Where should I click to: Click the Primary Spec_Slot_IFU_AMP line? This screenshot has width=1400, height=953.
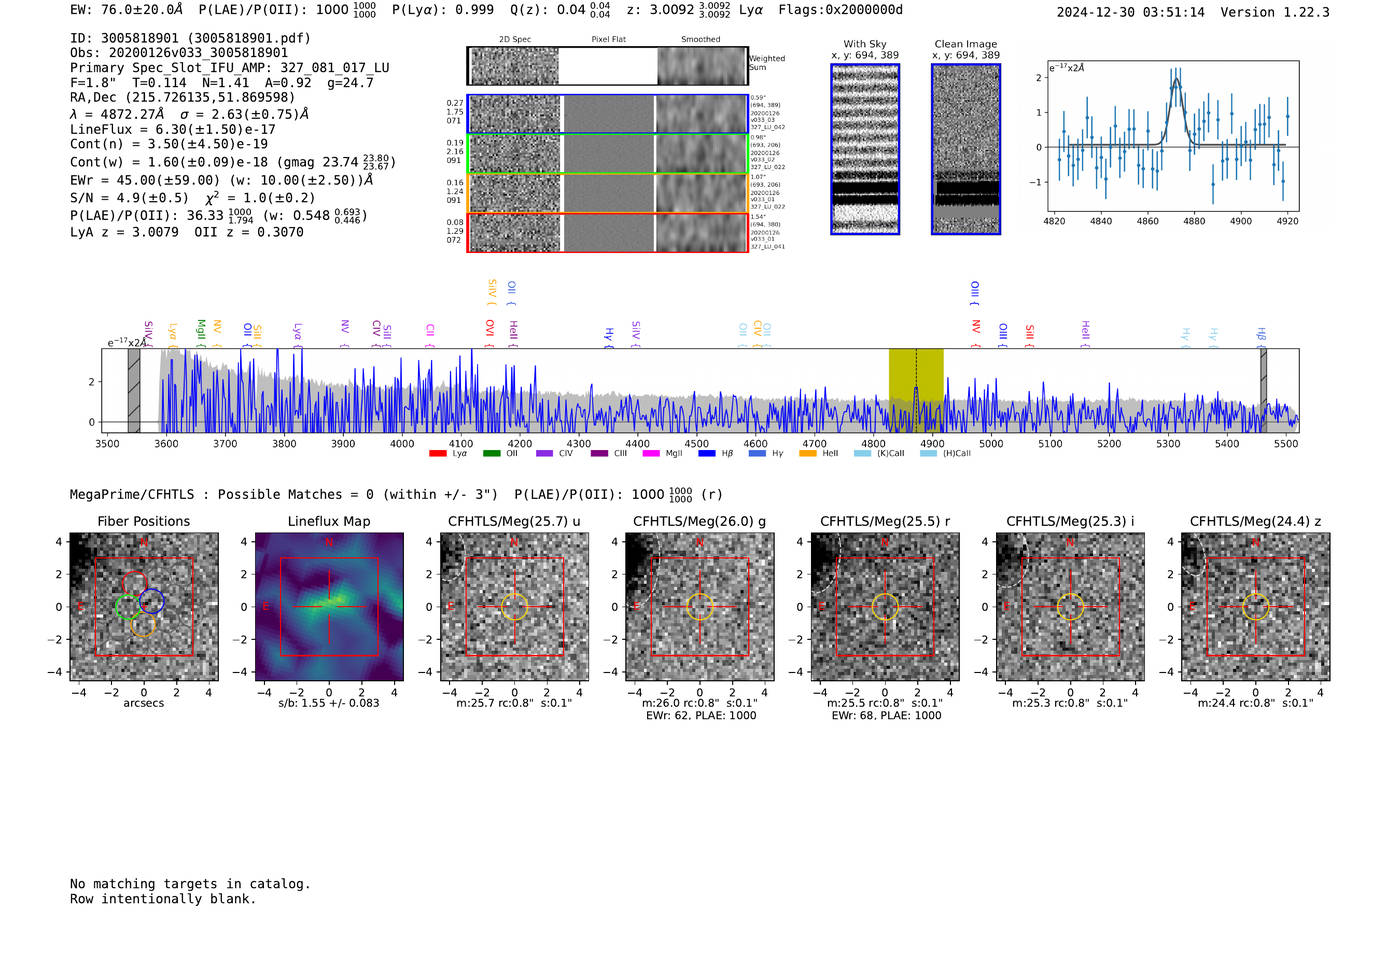(230, 68)
